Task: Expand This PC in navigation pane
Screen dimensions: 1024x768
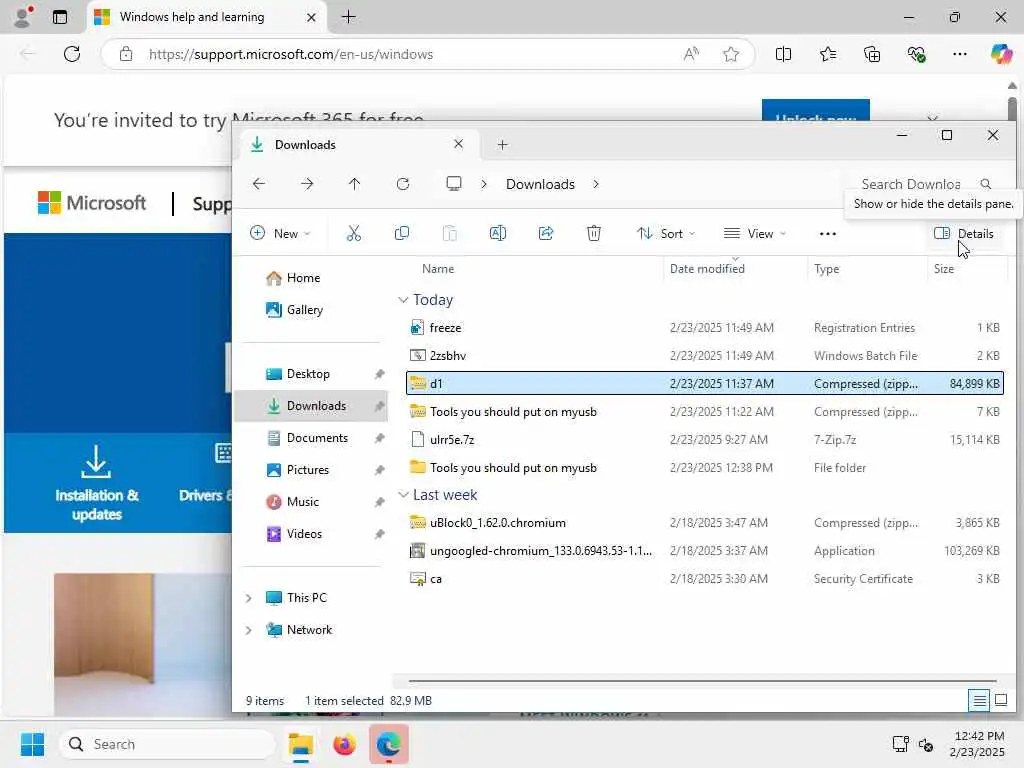Action: (x=248, y=598)
